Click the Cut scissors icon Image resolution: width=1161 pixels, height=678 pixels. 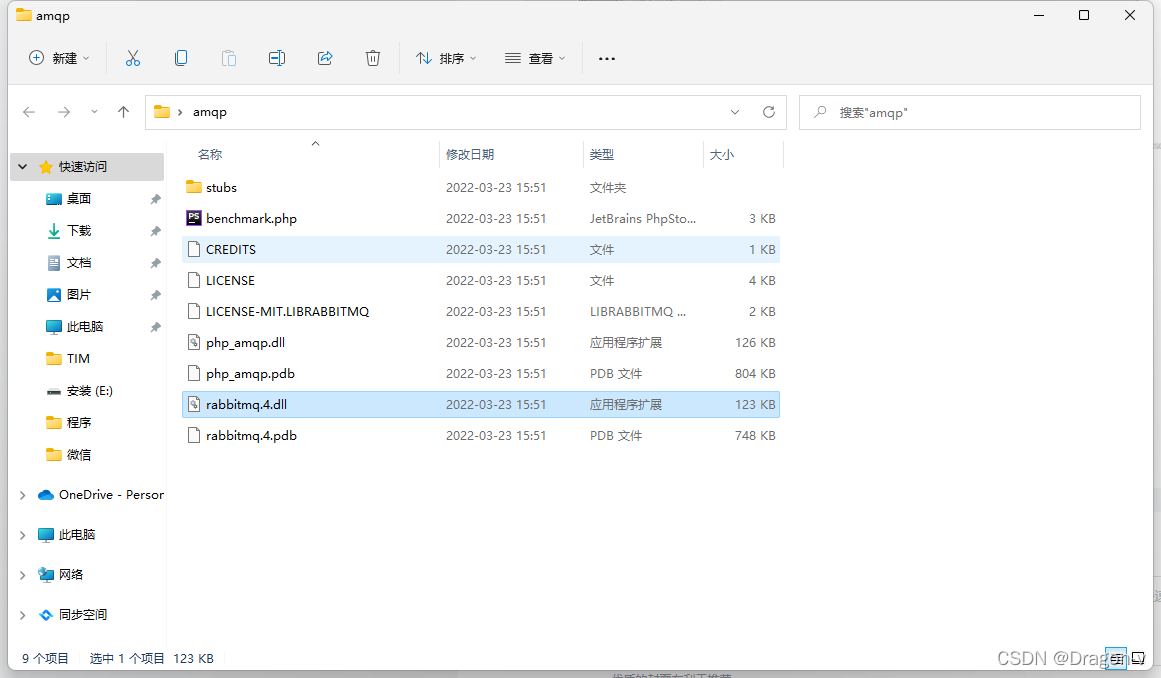click(133, 58)
